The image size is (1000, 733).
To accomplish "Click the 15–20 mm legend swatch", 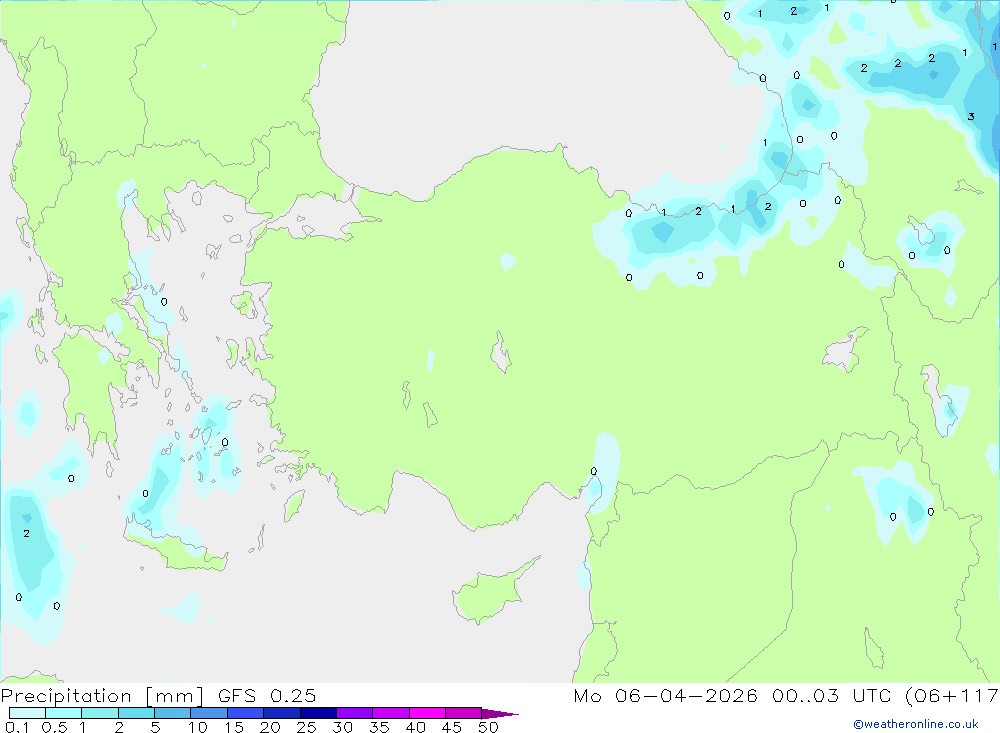I will [246, 713].
